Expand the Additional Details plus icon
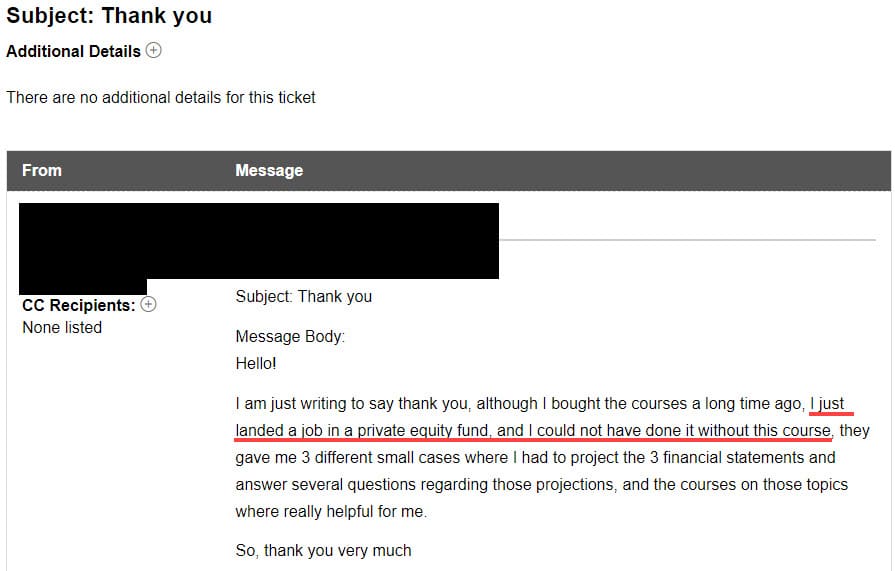The width and height of the screenshot is (895, 571). tap(153, 50)
